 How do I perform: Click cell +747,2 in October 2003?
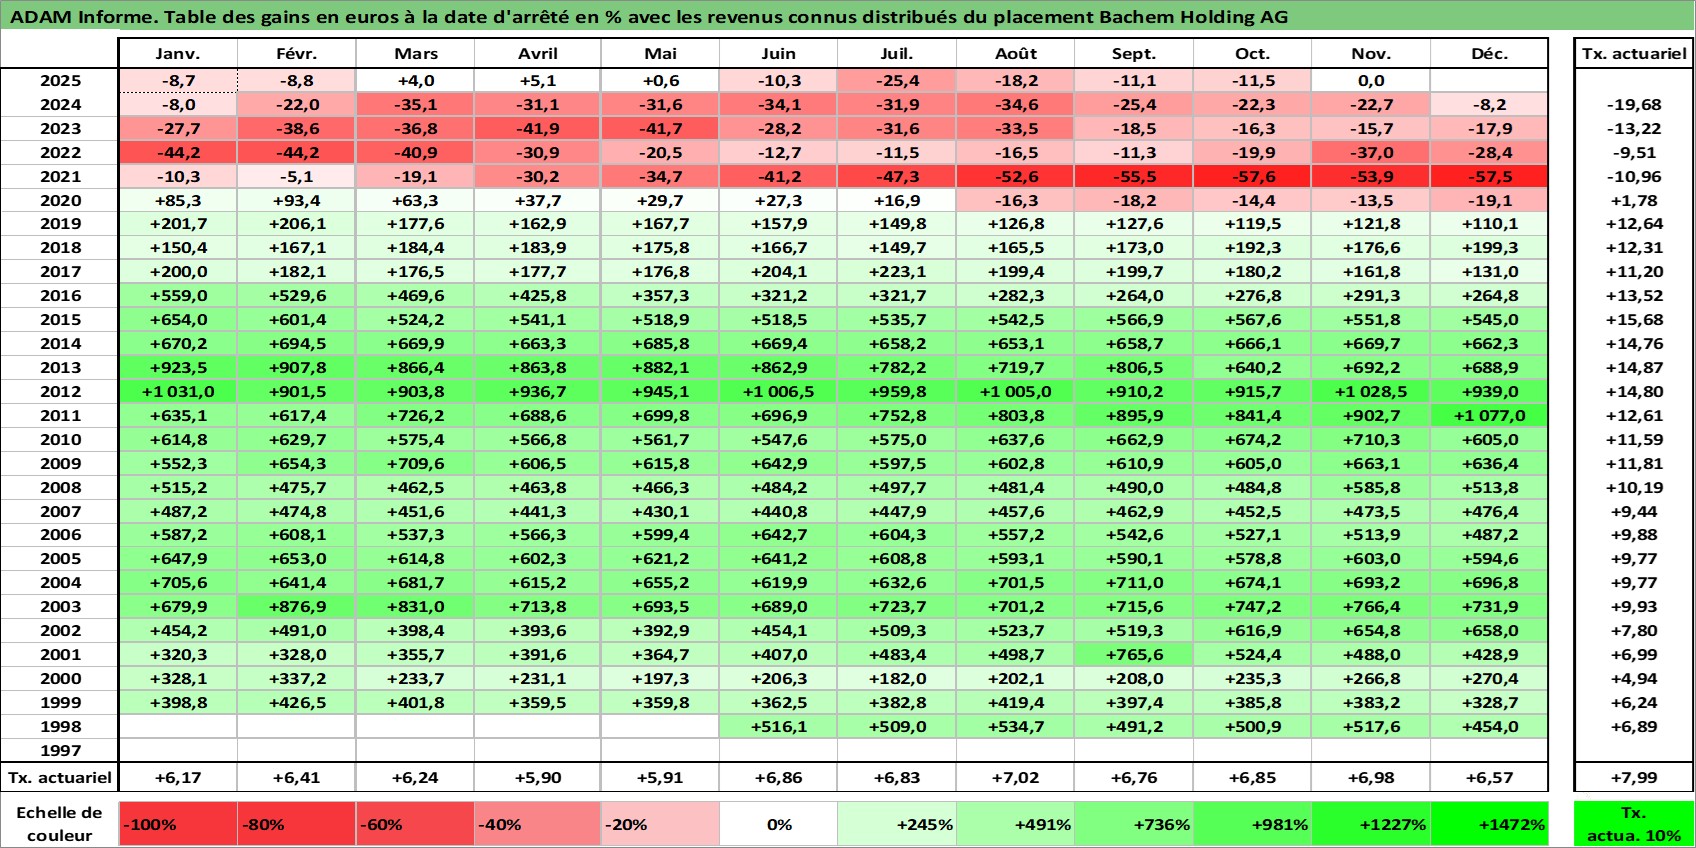click(1252, 607)
